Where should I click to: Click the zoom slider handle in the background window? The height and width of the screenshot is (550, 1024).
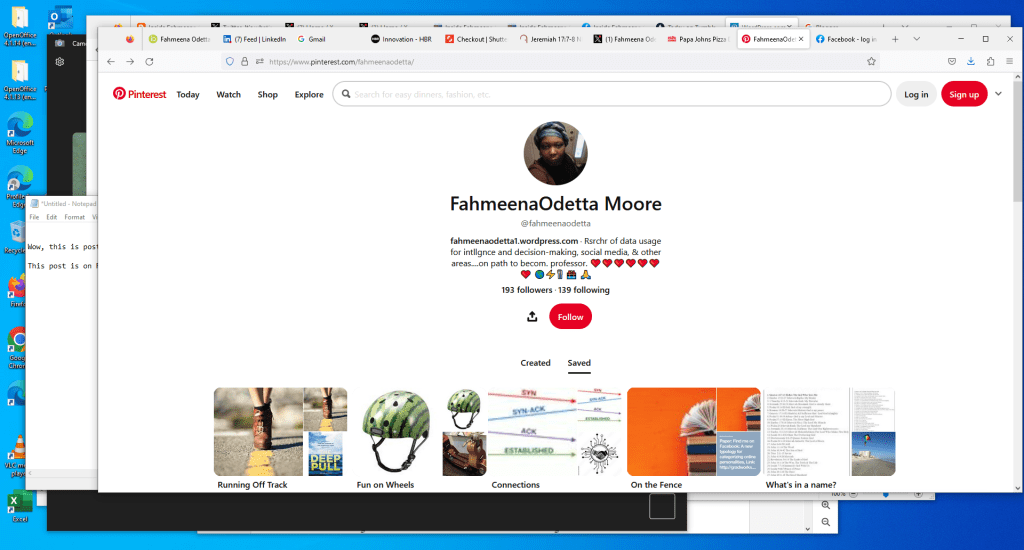click(x=886, y=494)
